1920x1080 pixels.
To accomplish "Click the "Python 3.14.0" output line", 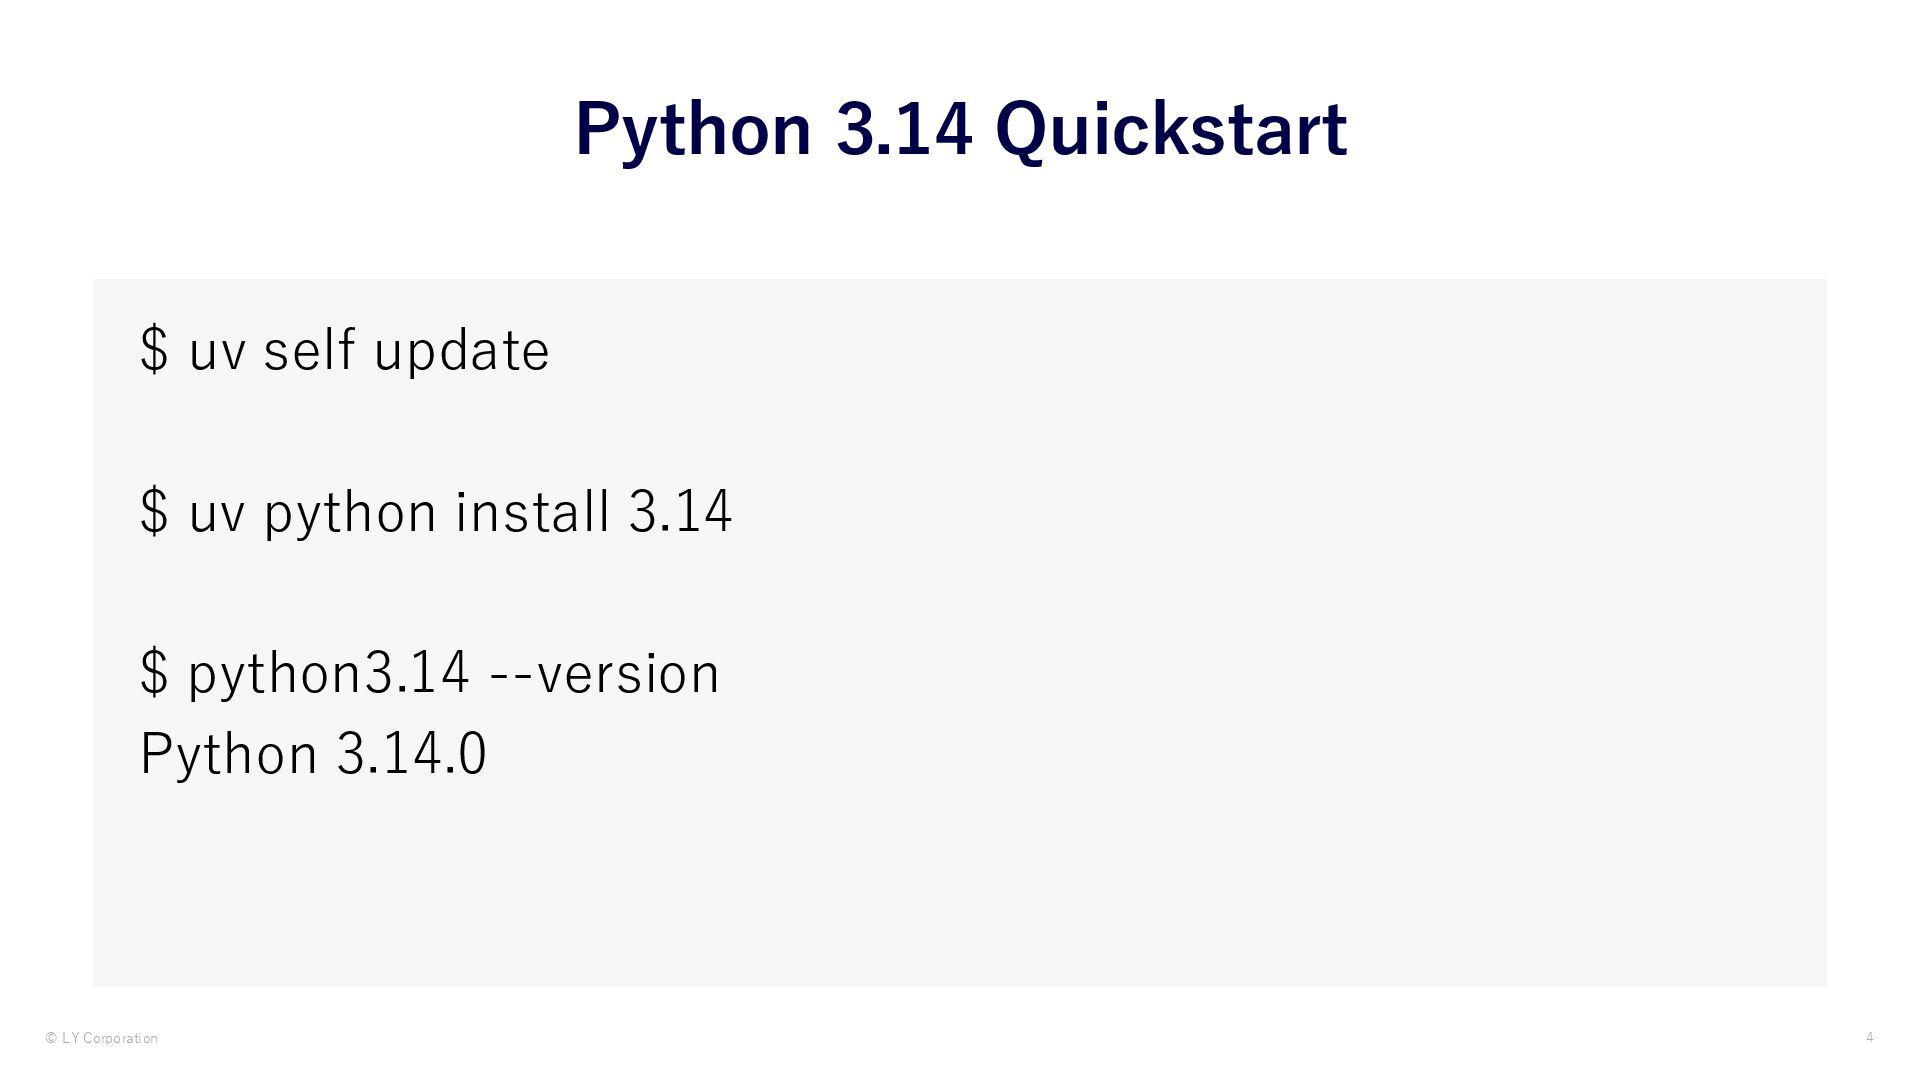I will [x=313, y=753].
